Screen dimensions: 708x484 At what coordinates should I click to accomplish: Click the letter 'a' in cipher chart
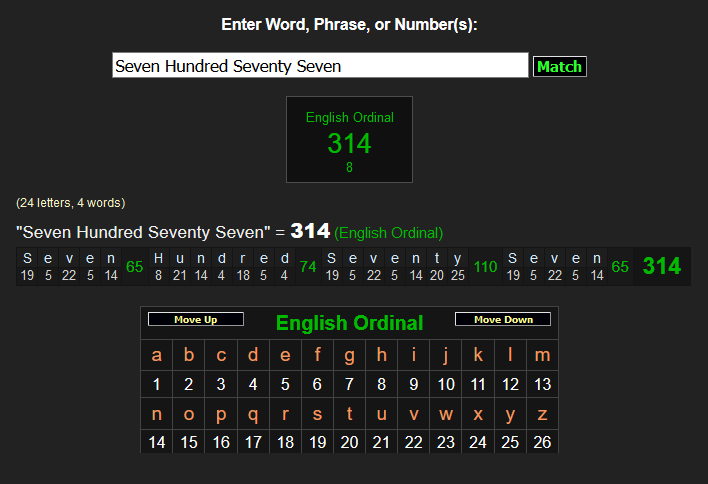(156, 355)
